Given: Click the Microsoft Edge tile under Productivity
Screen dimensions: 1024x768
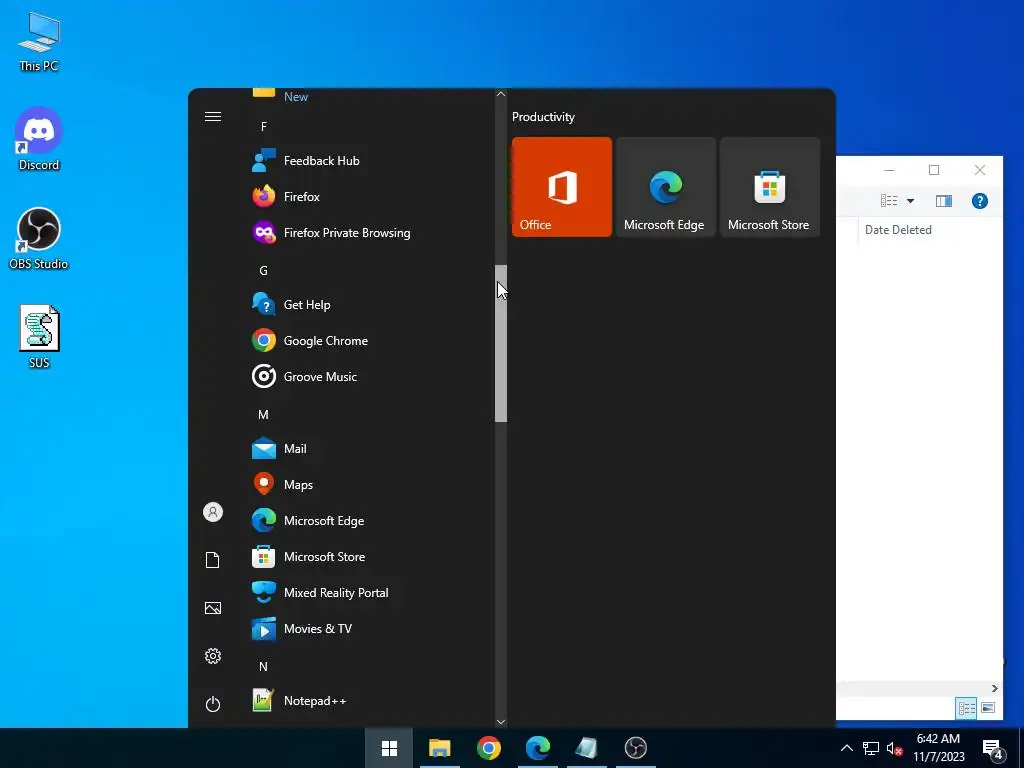Looking at the screenshot, I should 665,187.
